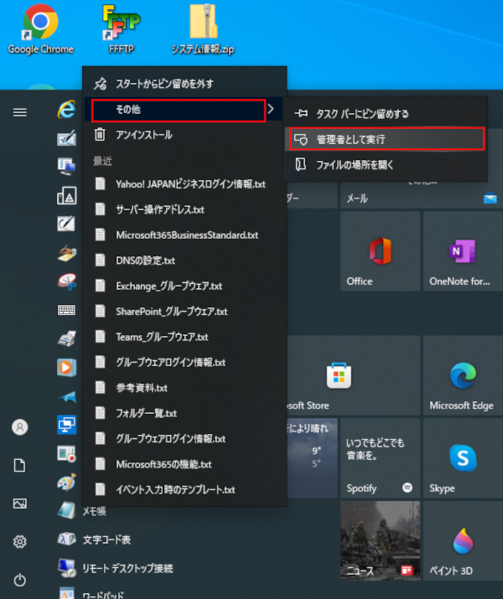This screenshot has width=503, height=599.
Task: Open the Google Chrome desktop shortcut
Action: coord(40,29)
